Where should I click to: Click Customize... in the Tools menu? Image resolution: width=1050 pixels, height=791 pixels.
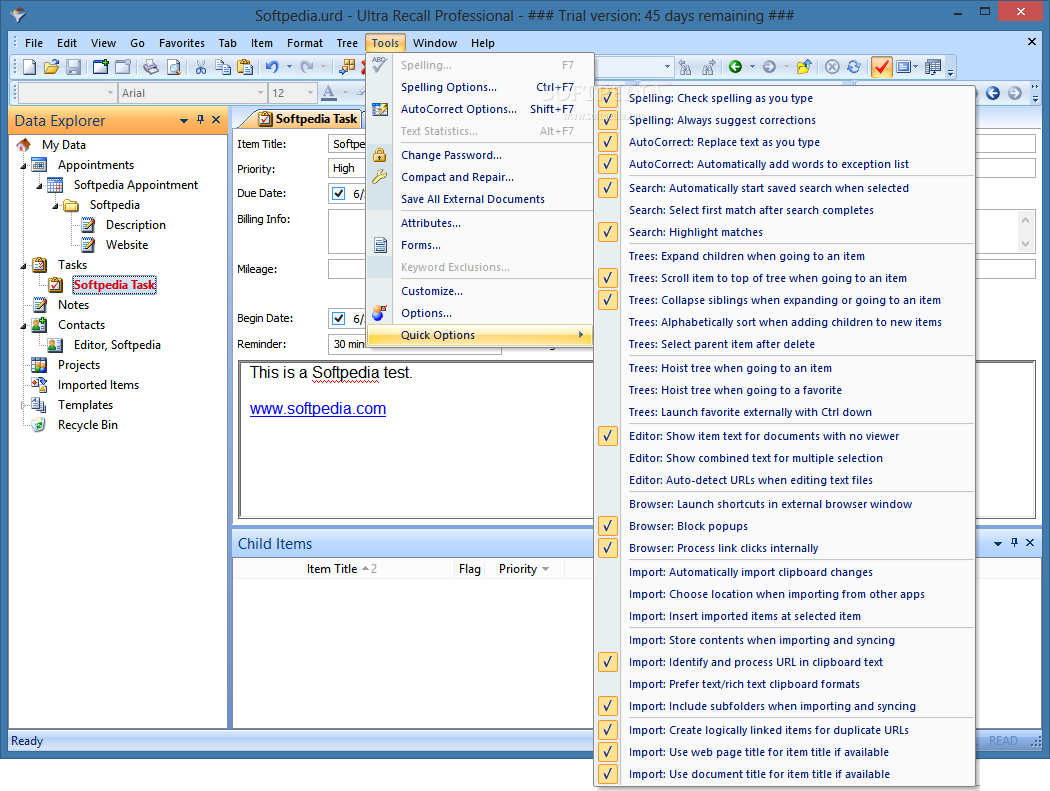pos(479,291)
